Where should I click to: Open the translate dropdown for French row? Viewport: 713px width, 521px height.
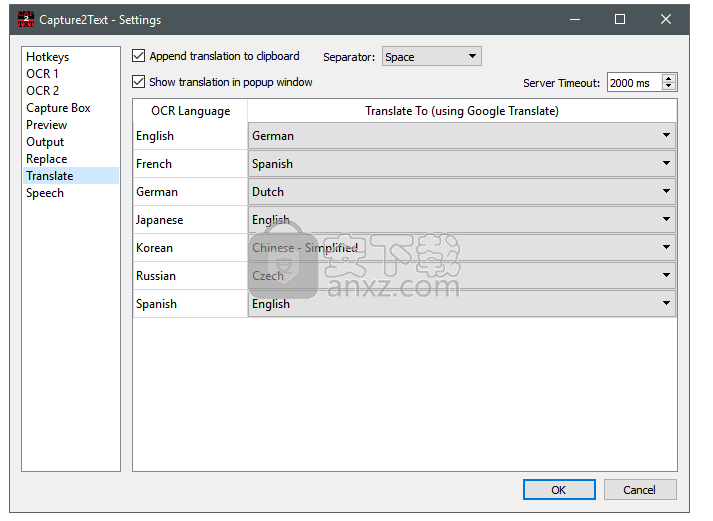[x=462, y=164]
